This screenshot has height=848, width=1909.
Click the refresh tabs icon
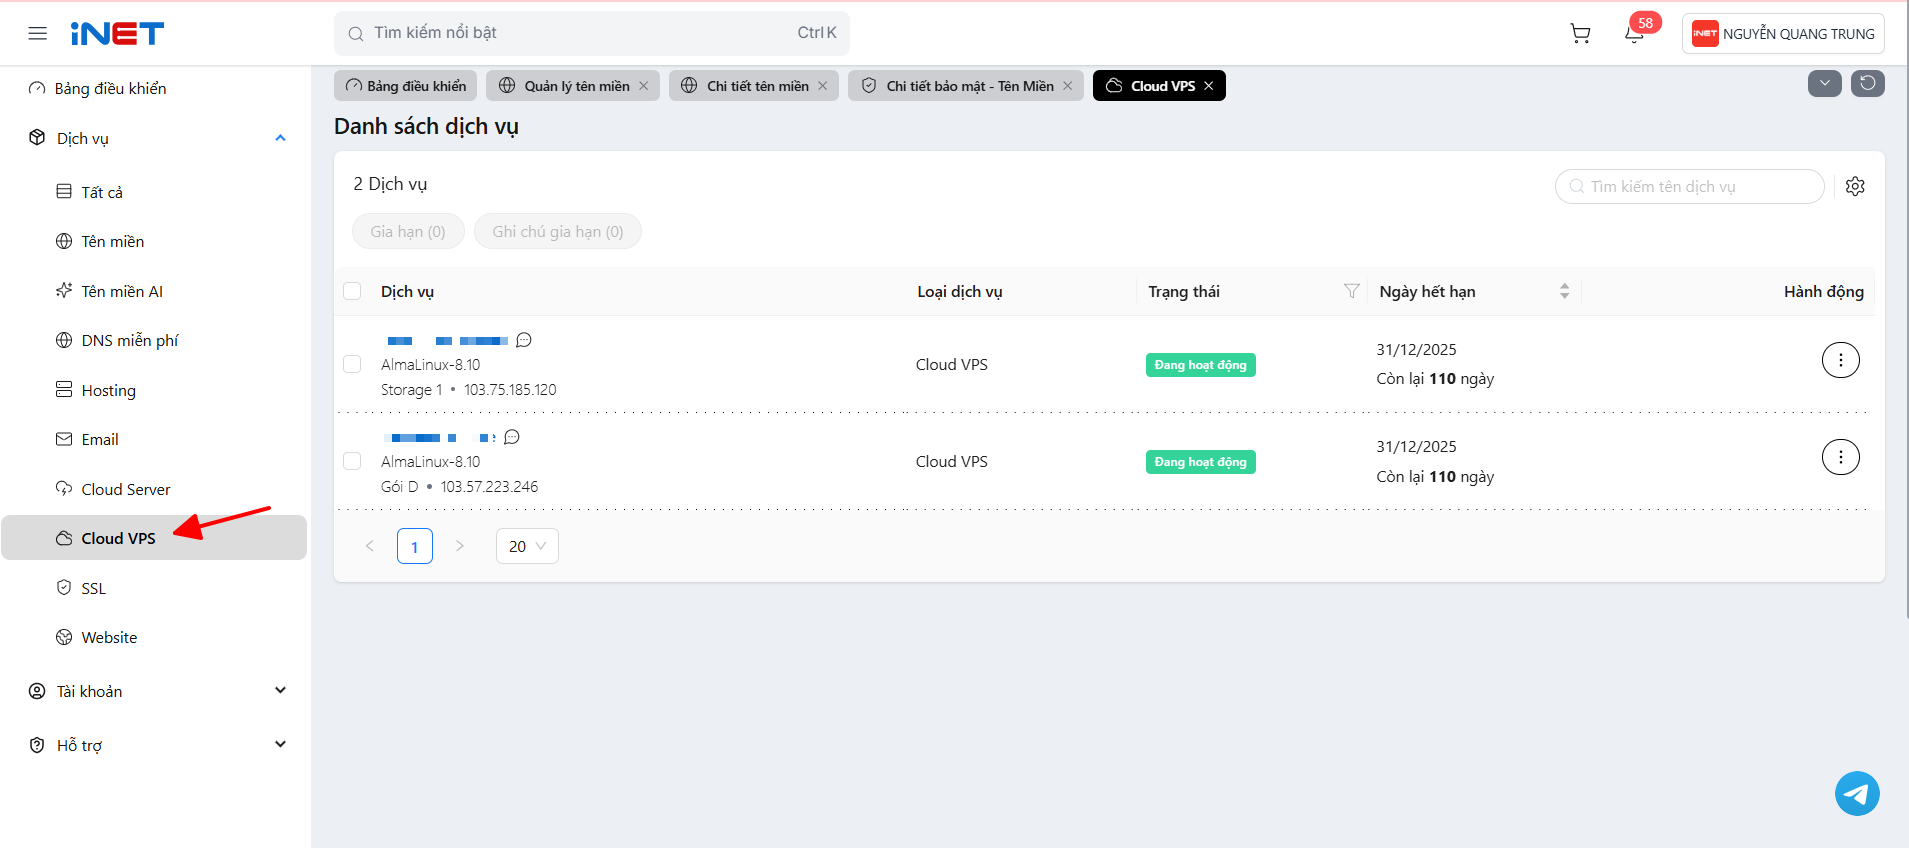[1868, 83]
